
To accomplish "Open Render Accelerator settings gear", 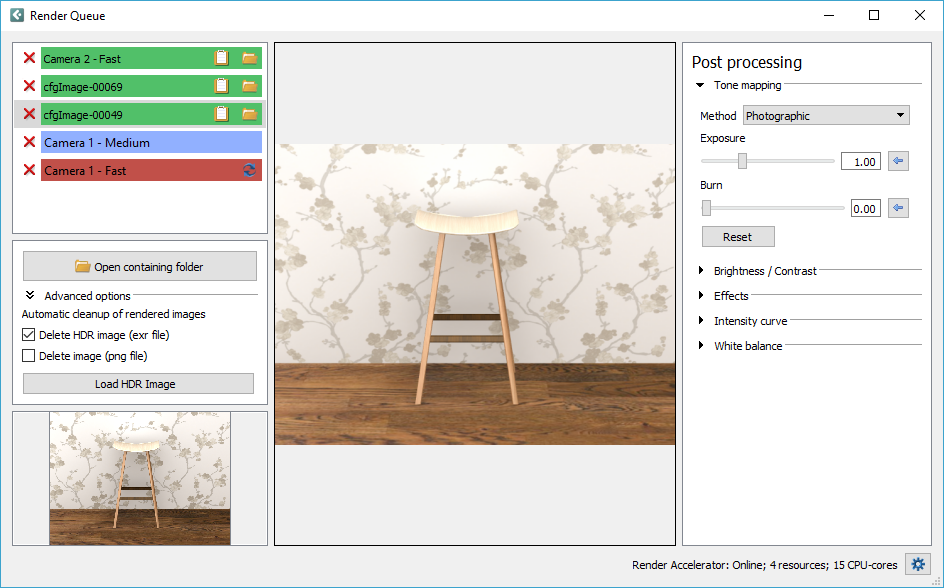I will pos(917,565).
